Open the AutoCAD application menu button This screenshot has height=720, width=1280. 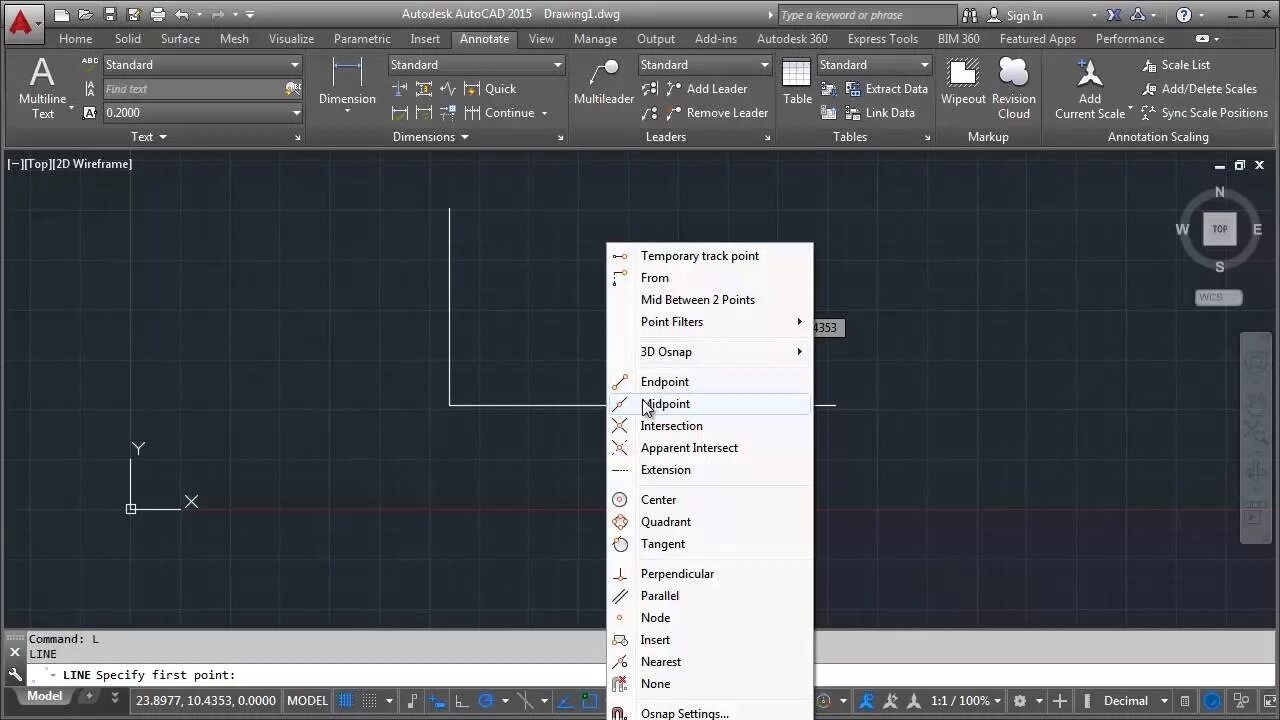(x=22, y=22)
